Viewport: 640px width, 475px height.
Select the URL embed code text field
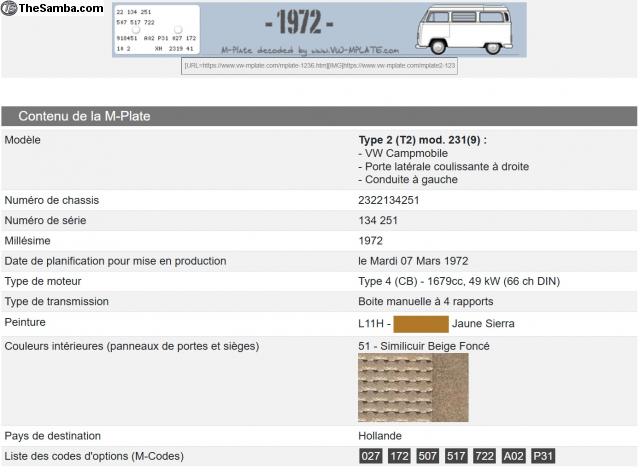click(319, 65)
